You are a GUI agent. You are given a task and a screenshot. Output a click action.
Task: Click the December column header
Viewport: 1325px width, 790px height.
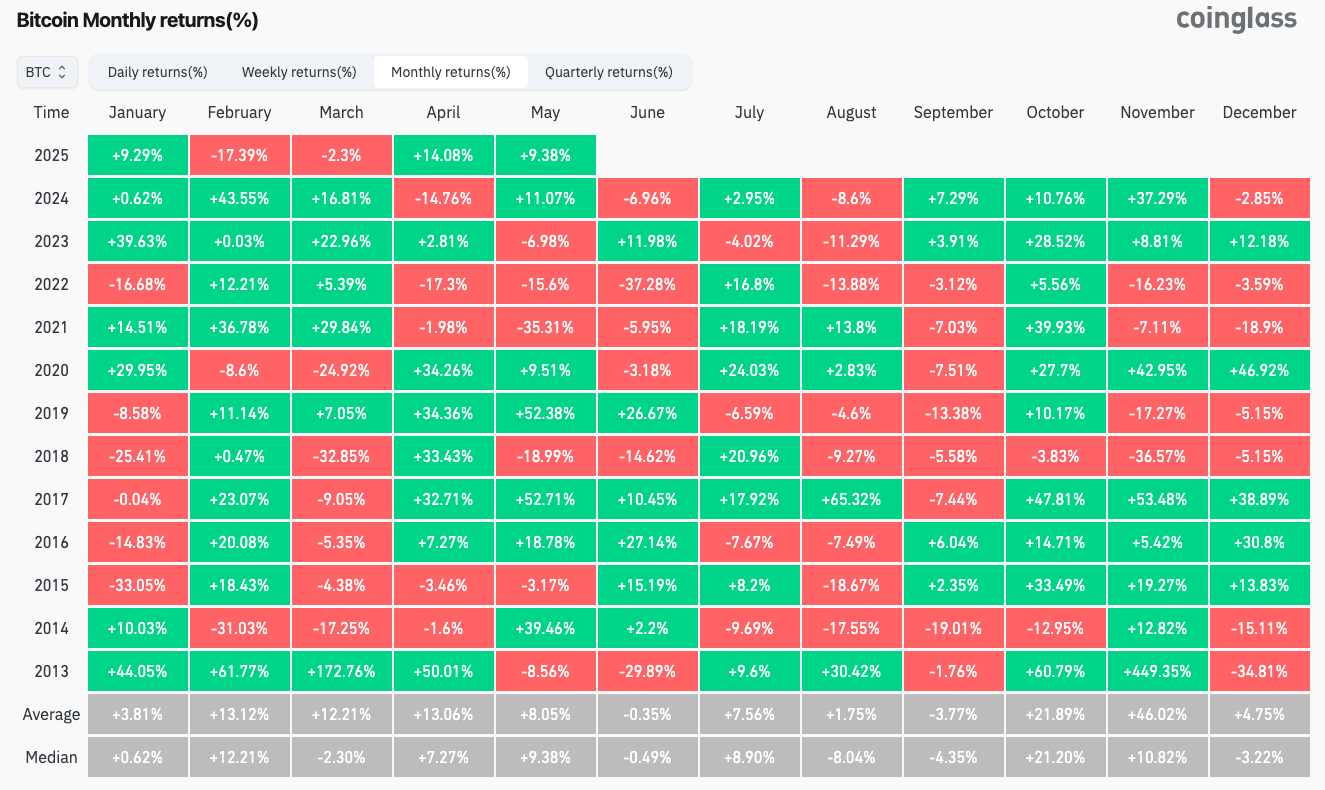point(1259,112)
